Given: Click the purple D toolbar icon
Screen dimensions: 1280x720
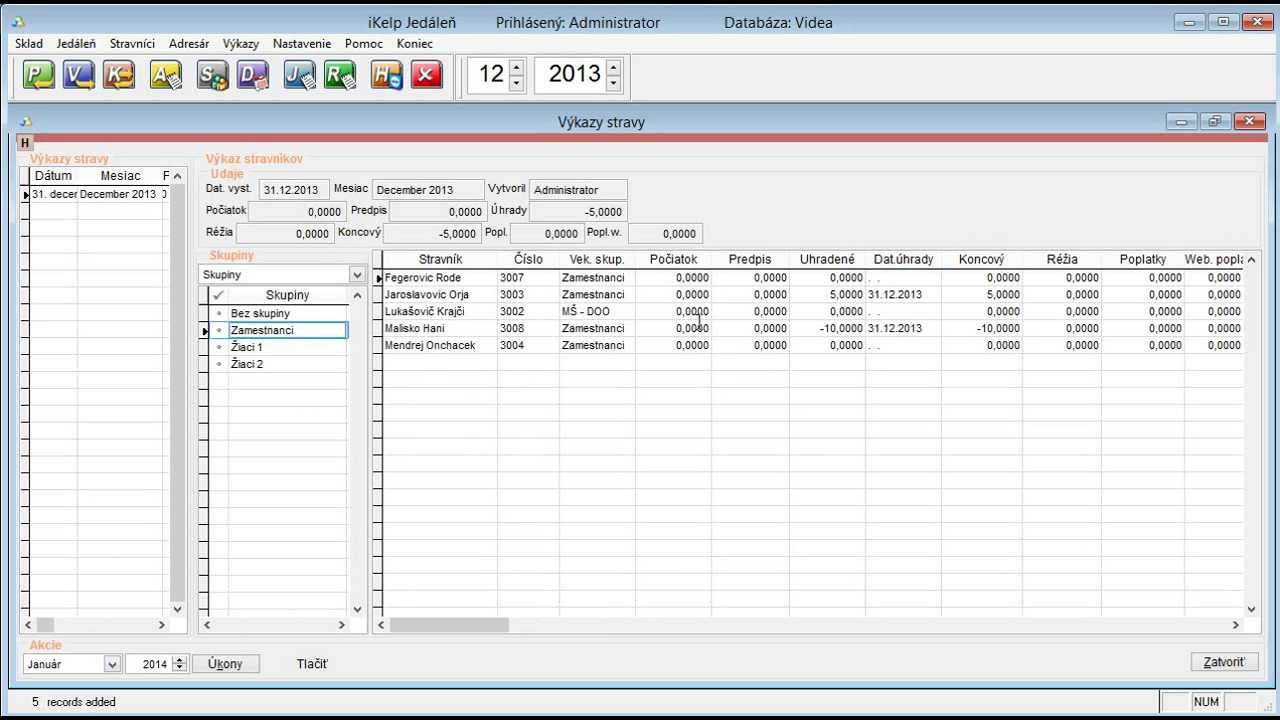Looking at the screenshot, I should click(x=253, y=75).
